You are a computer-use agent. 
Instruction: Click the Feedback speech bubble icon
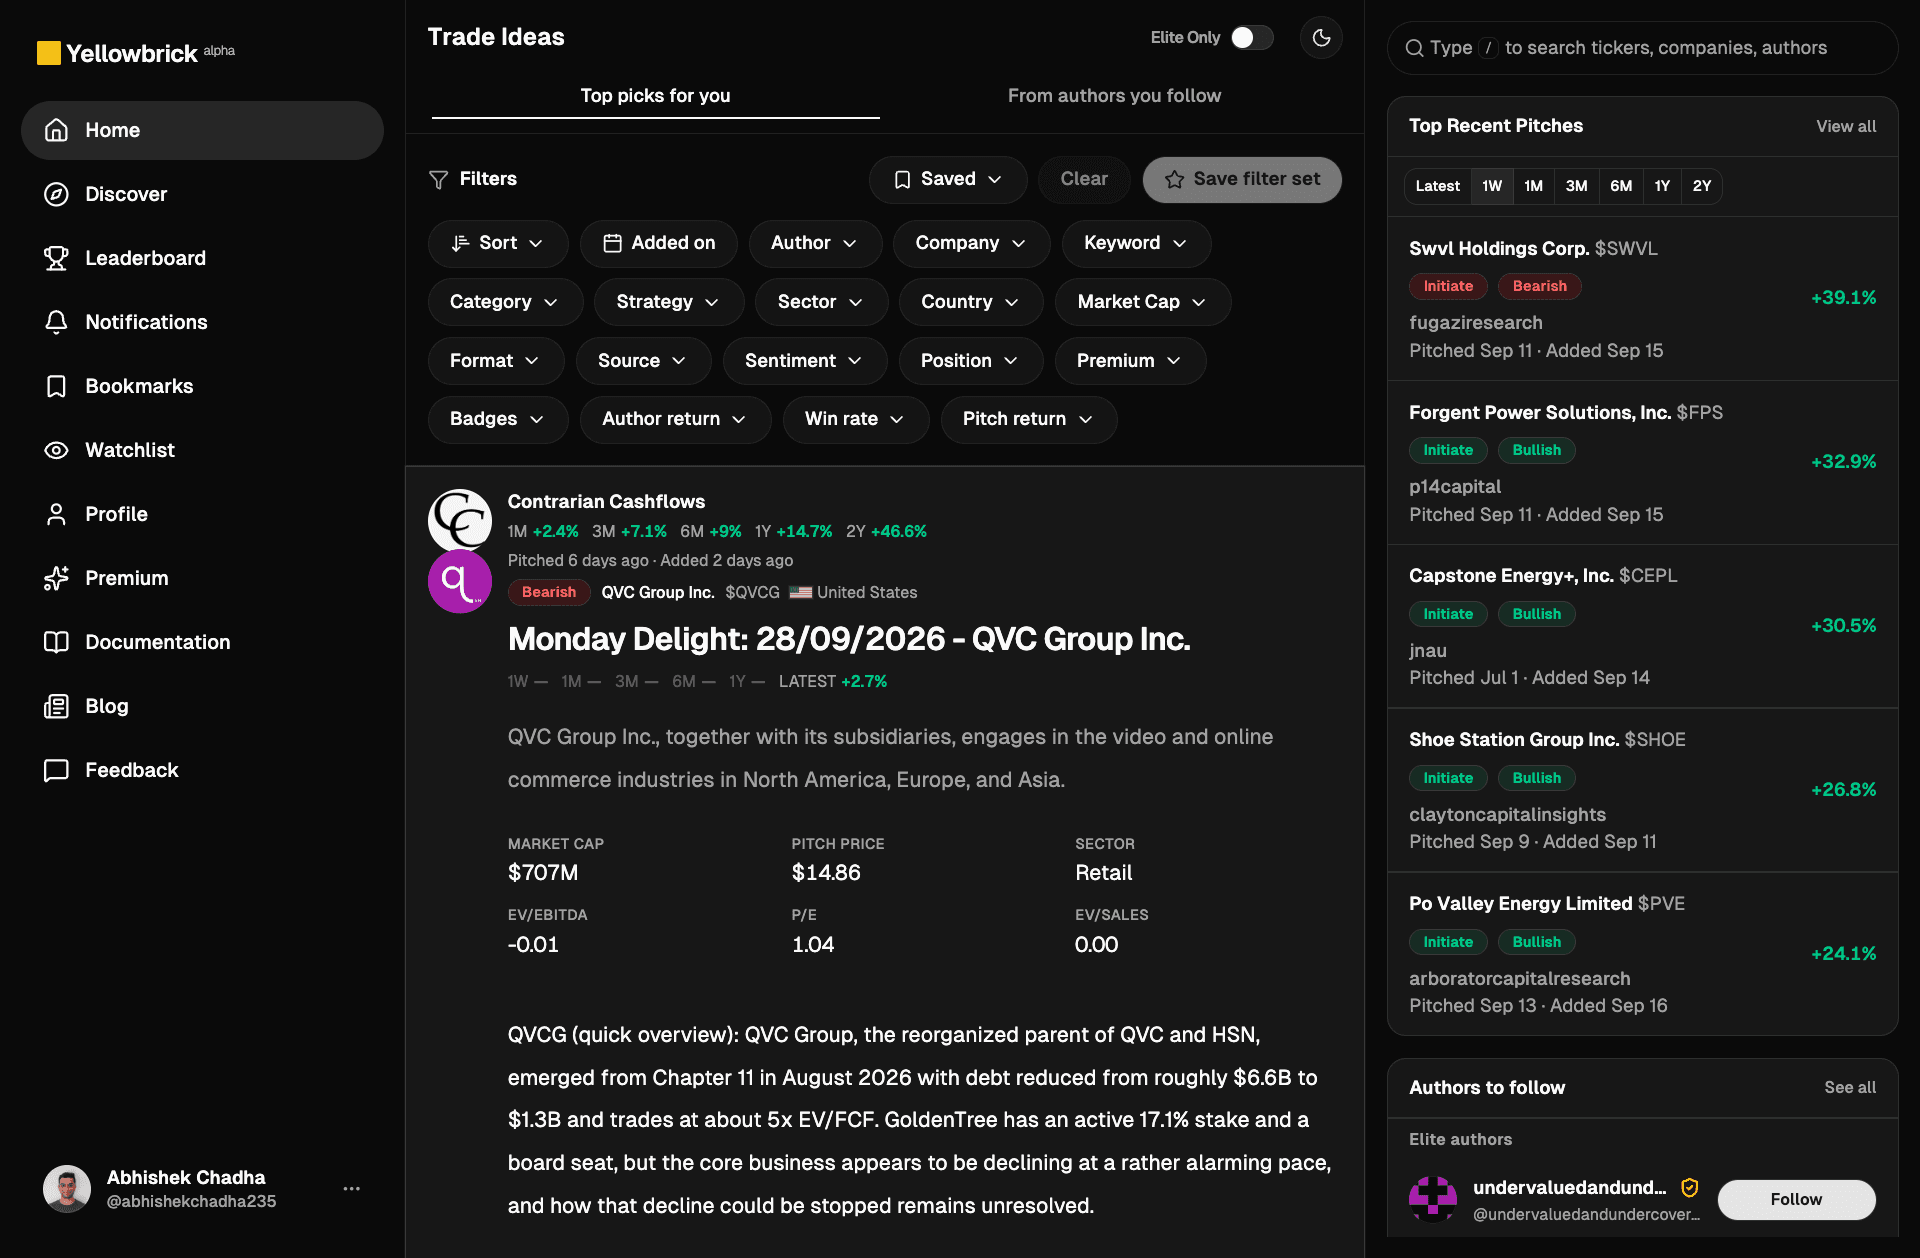click(56, 770)
